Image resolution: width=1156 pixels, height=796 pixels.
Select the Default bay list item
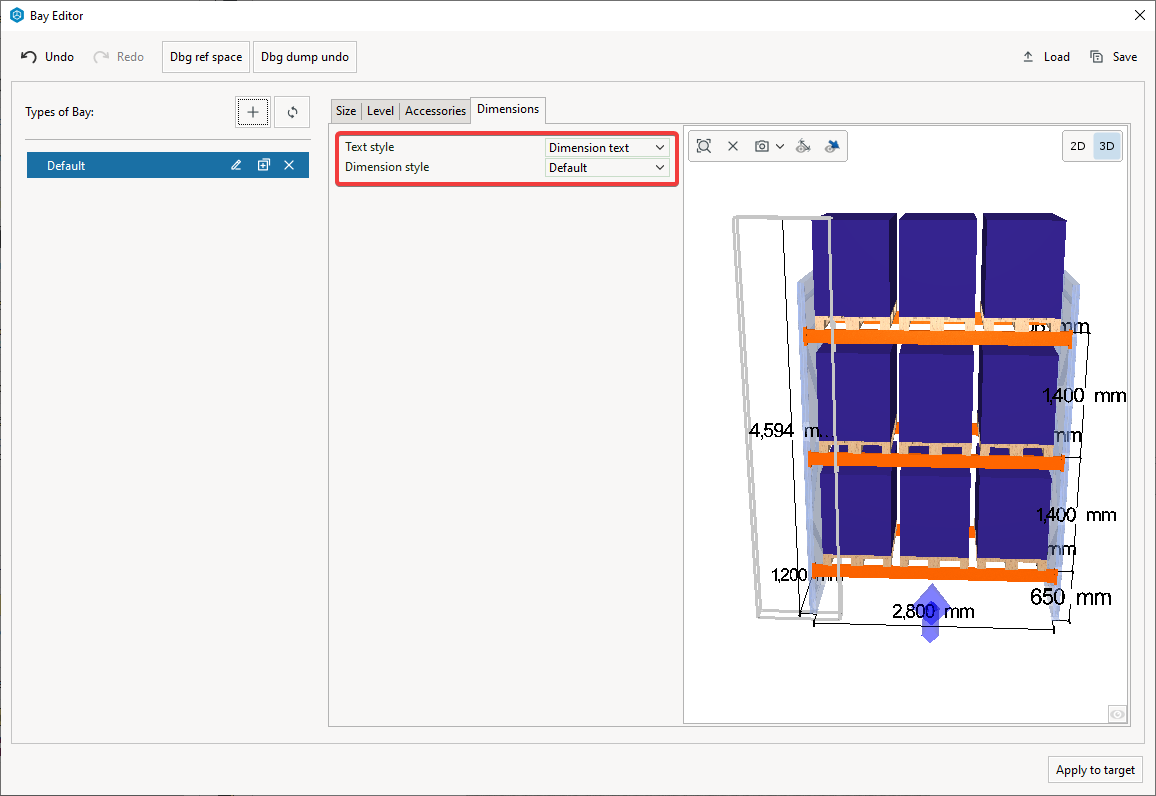click(120, 165)
